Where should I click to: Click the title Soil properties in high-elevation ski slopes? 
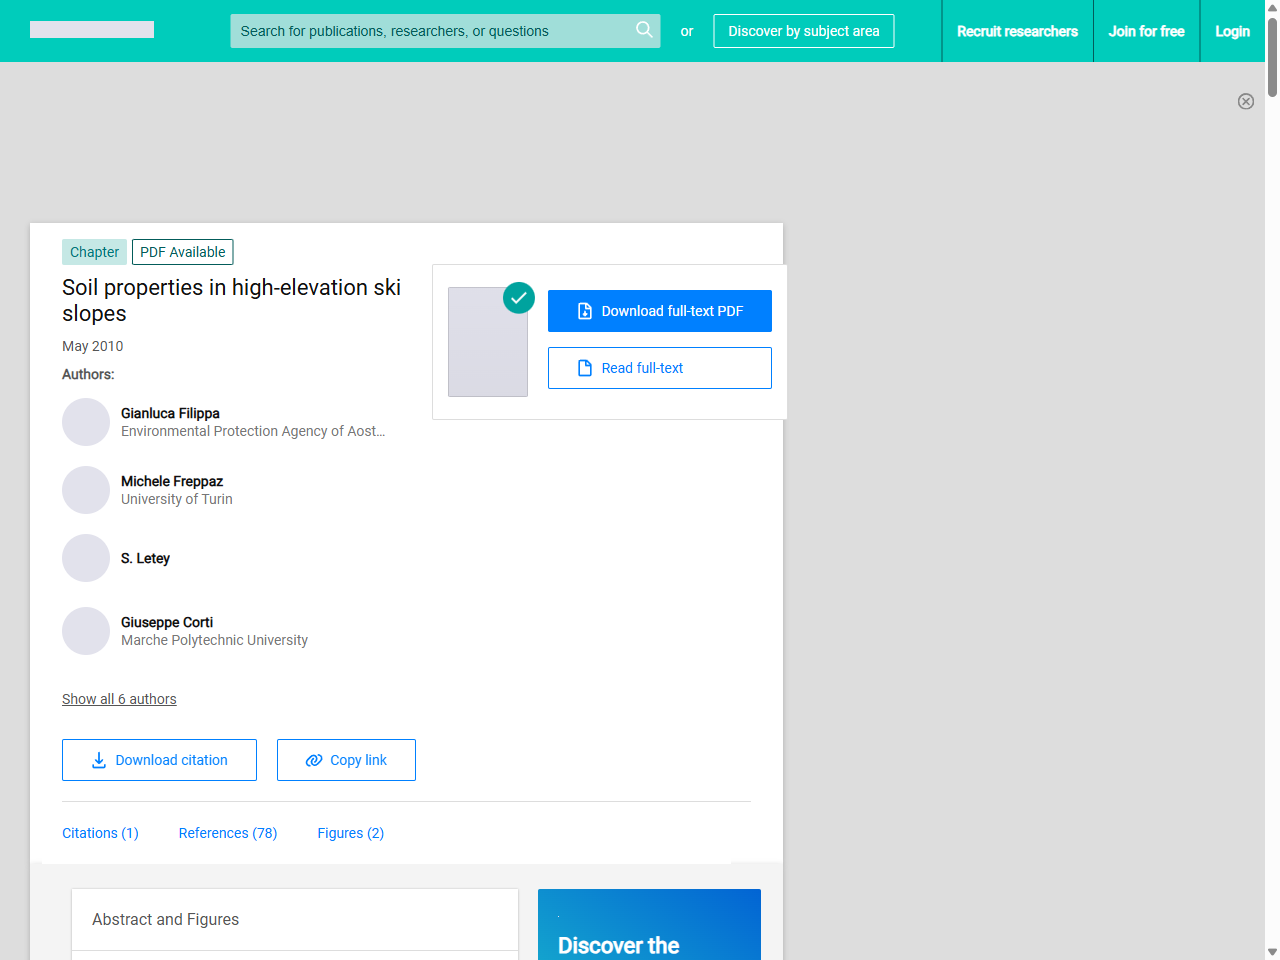[231, 300]
